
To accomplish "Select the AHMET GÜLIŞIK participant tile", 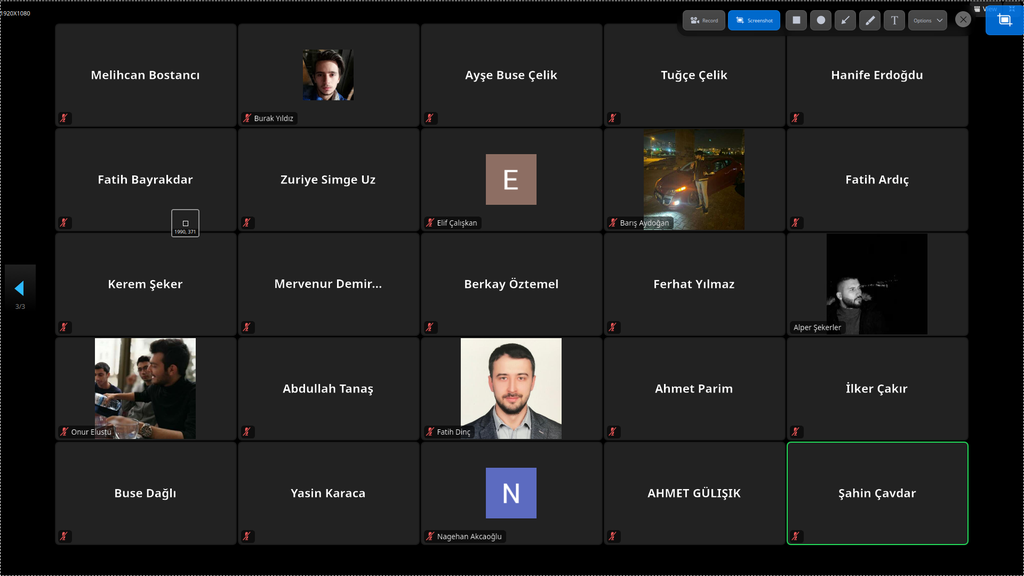I will (694, 493).
